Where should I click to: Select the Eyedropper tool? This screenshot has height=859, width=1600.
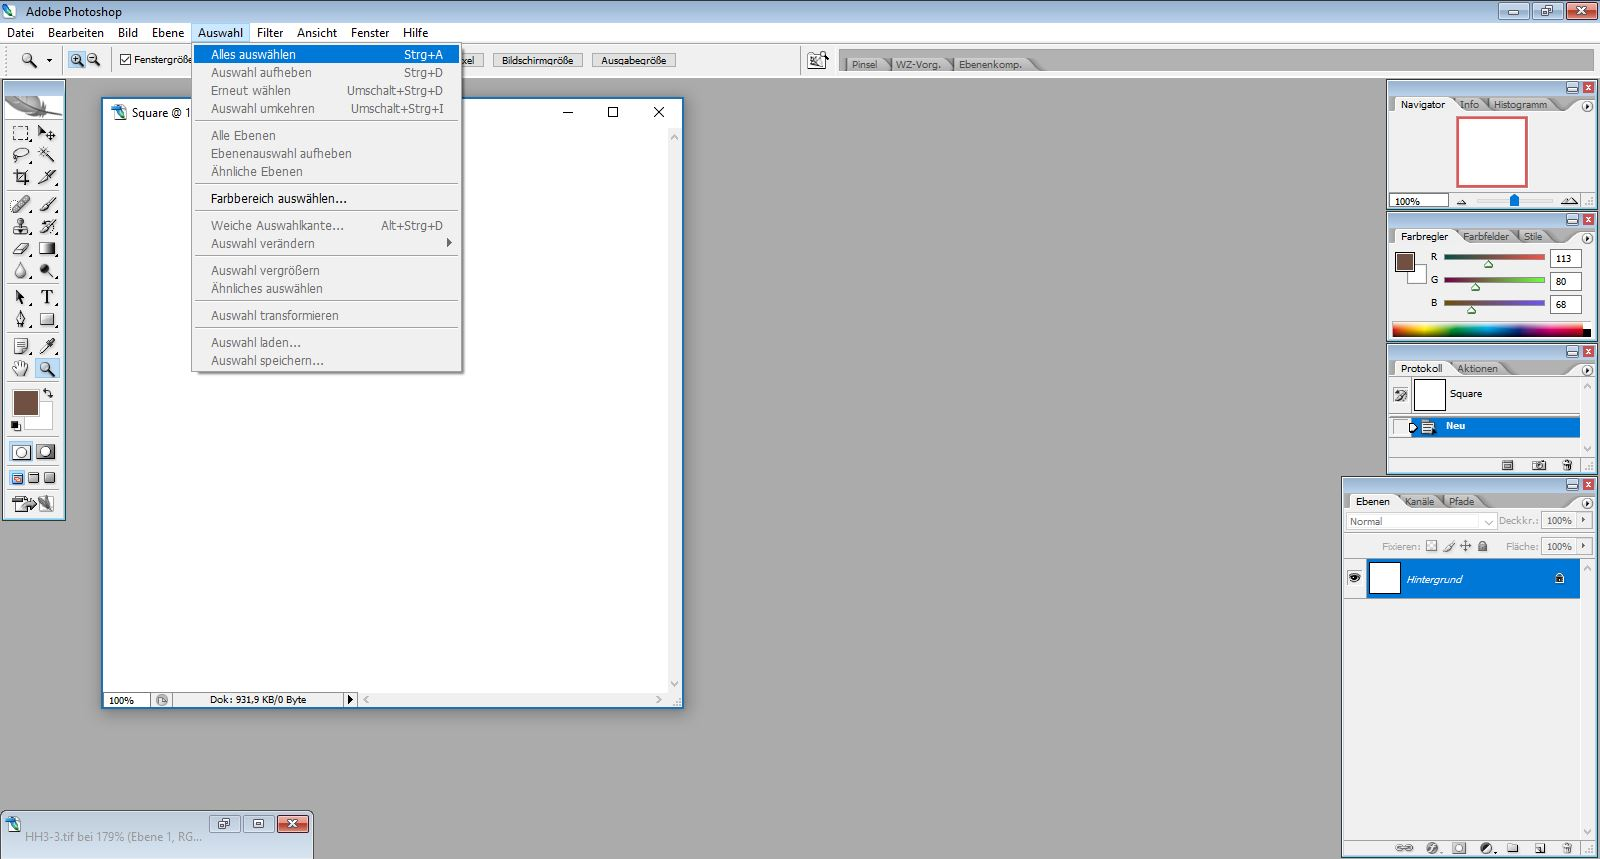pyautogui.click(x=47, y=346)
